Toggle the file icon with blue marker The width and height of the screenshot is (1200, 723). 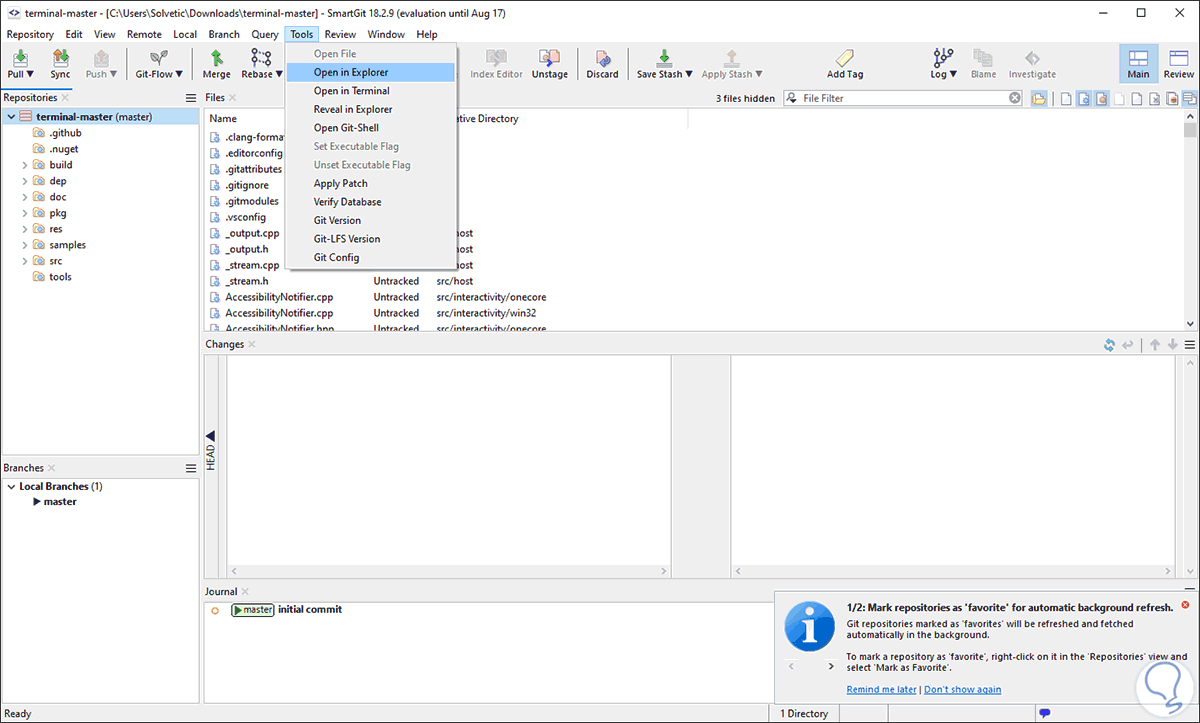[1084, 98]
